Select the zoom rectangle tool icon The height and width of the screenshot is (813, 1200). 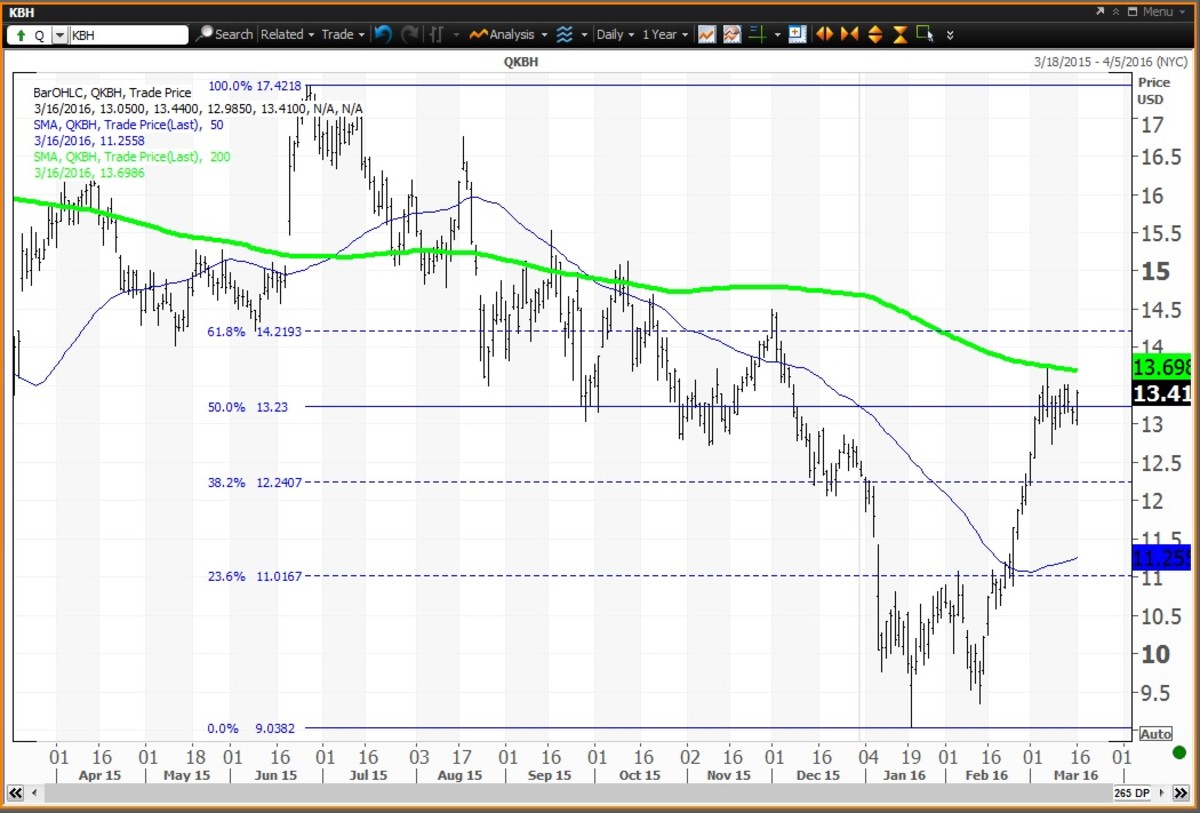tap(924, 33)
